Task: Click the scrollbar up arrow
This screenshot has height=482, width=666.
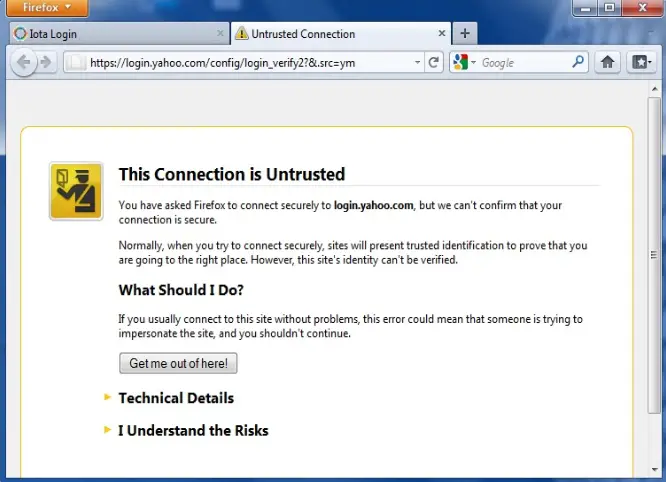Action: 655,89
